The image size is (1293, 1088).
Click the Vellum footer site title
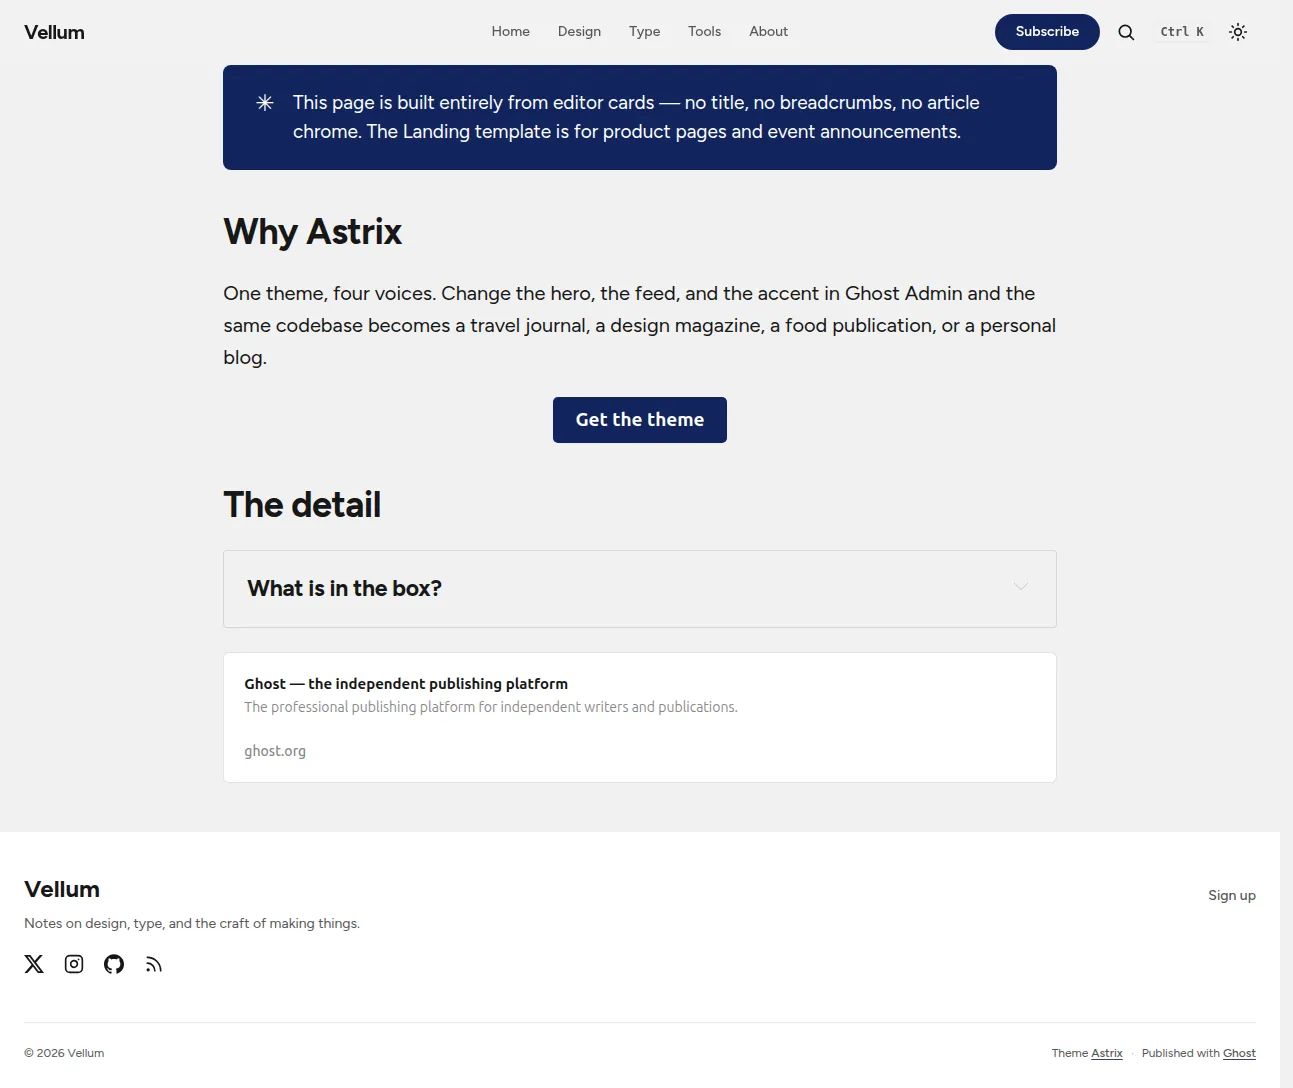pyautogui.click(x=62, y=889)
